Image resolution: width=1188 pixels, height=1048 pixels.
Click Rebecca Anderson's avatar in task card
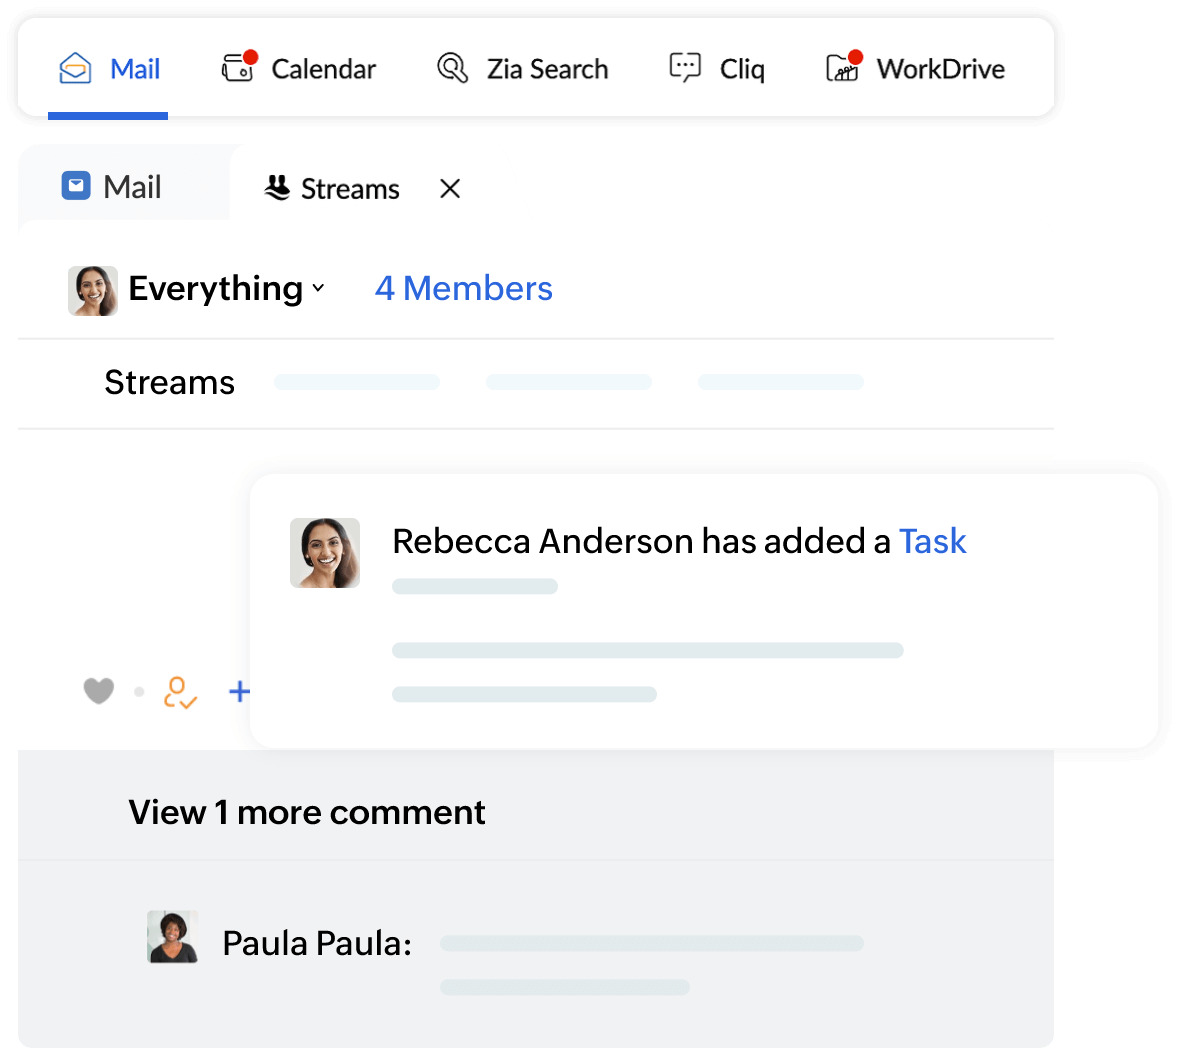coord(325,553)
